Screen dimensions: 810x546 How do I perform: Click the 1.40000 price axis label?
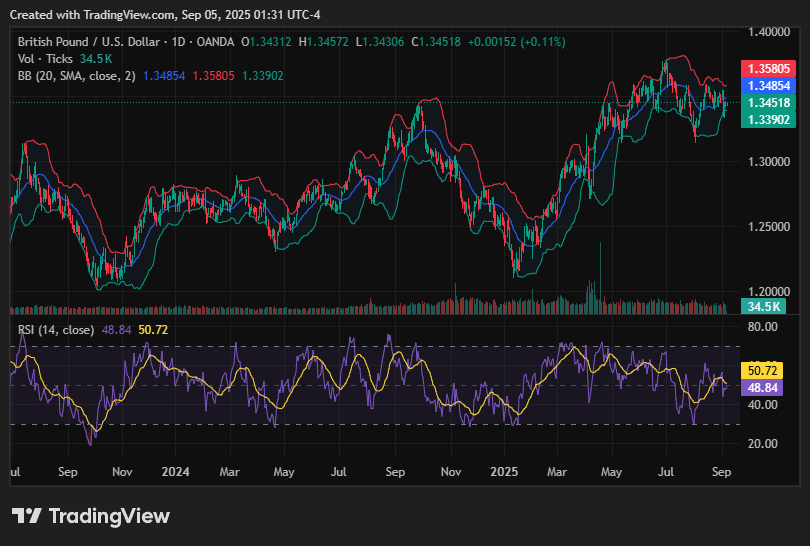[769, 32]
